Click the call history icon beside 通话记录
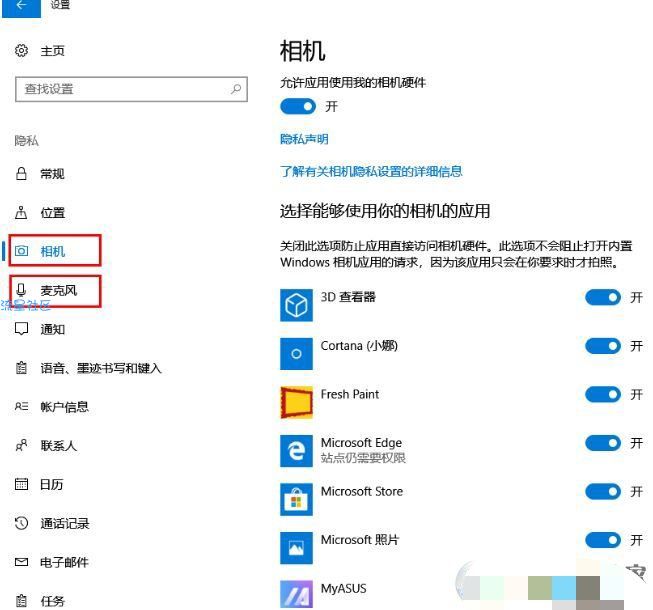Image resolution: width=653 pixels, height=610 pixels. (x=21, y=523)
